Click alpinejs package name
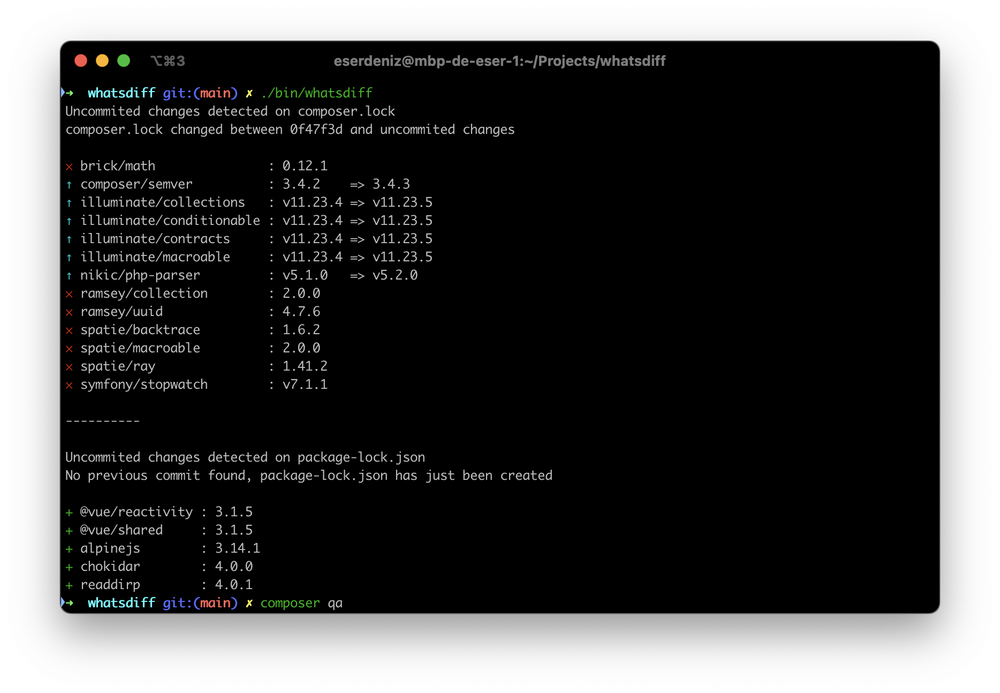Image resolution: width=1000 pixels, height=693 pixels. pyautogui.click(x=110, y=548)
